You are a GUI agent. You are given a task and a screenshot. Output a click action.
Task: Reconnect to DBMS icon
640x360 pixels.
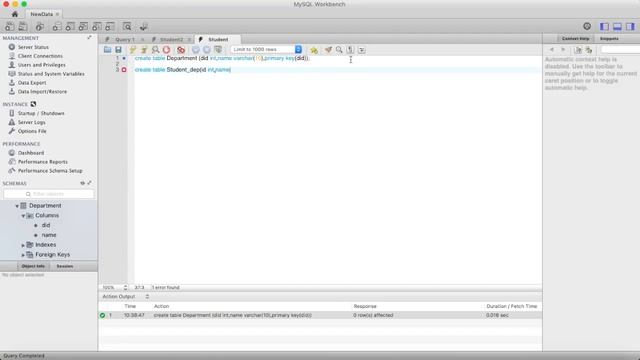click(x=143, y=27)
